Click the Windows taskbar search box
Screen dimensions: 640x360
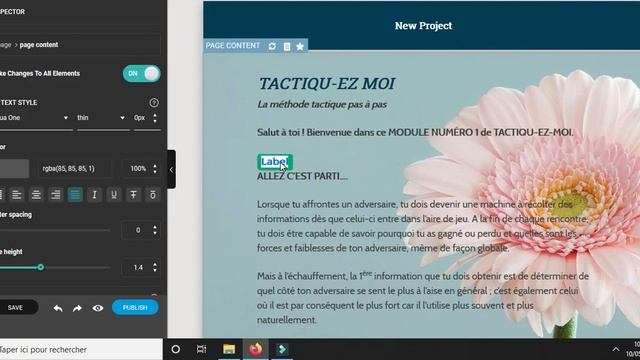click(81, 349)
